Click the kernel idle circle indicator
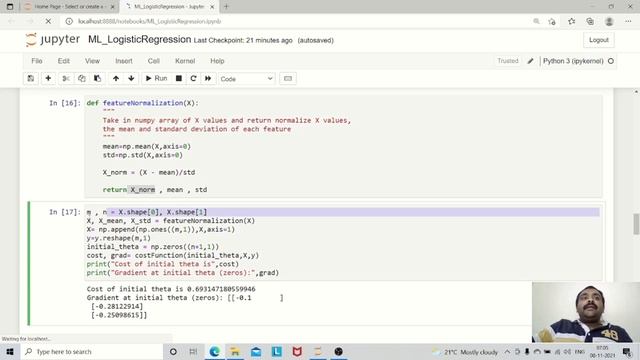 click(611, 61)
